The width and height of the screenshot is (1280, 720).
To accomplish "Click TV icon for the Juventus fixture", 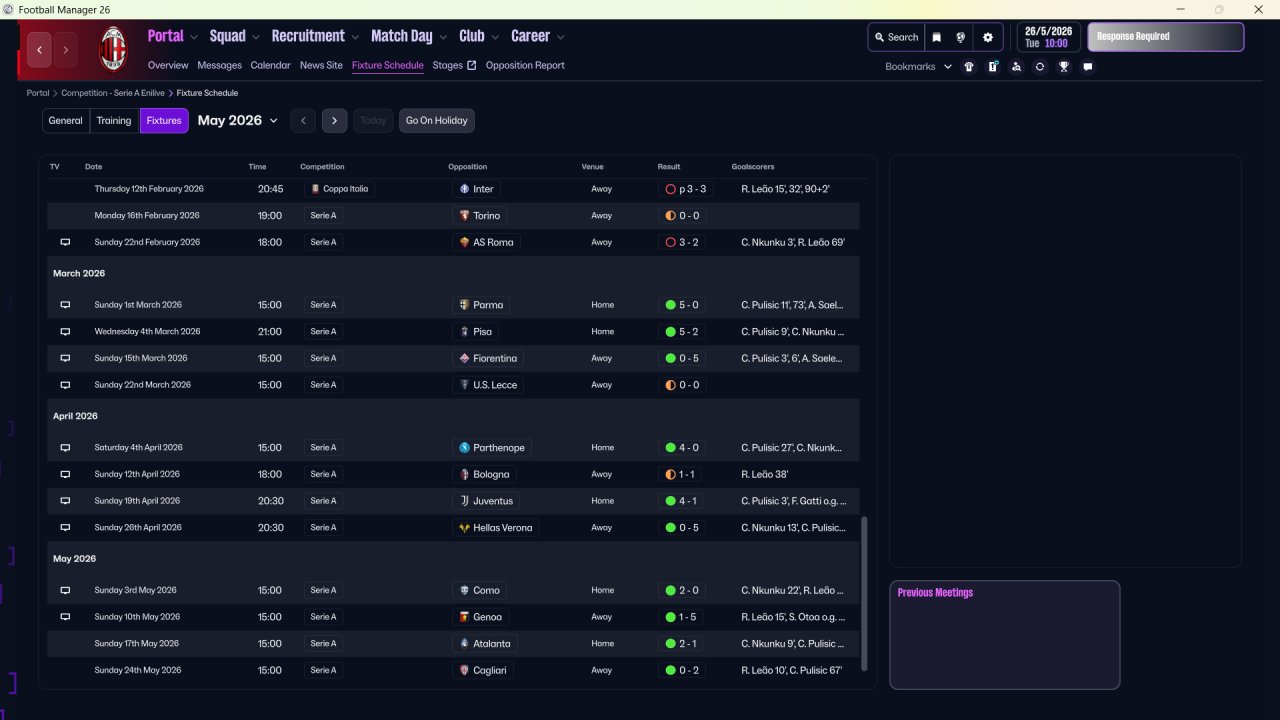I will [x=65, y=501].
